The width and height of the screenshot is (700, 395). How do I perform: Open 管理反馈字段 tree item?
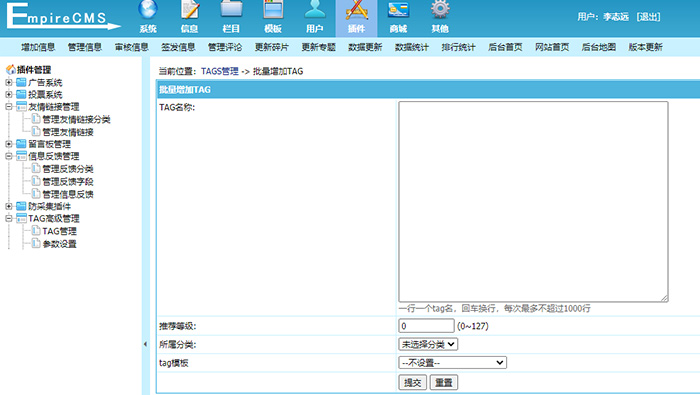point(68,182)
